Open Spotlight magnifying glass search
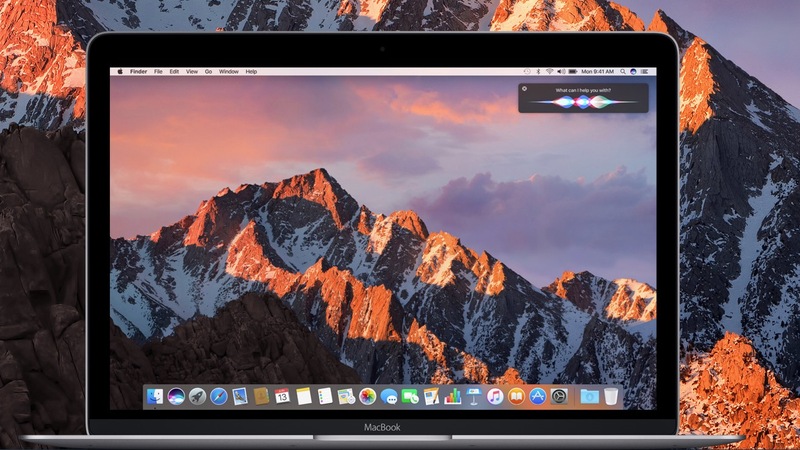 point(623,72)
